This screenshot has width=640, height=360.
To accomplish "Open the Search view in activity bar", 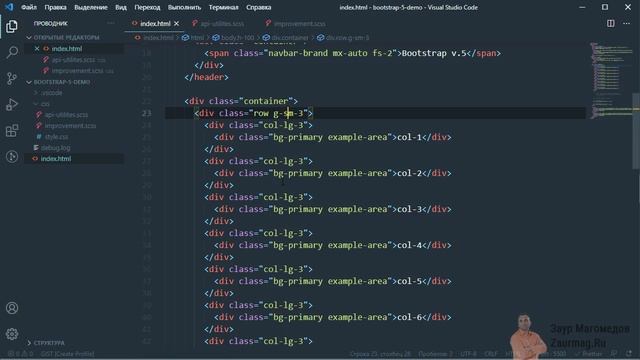I will point(12,52).
